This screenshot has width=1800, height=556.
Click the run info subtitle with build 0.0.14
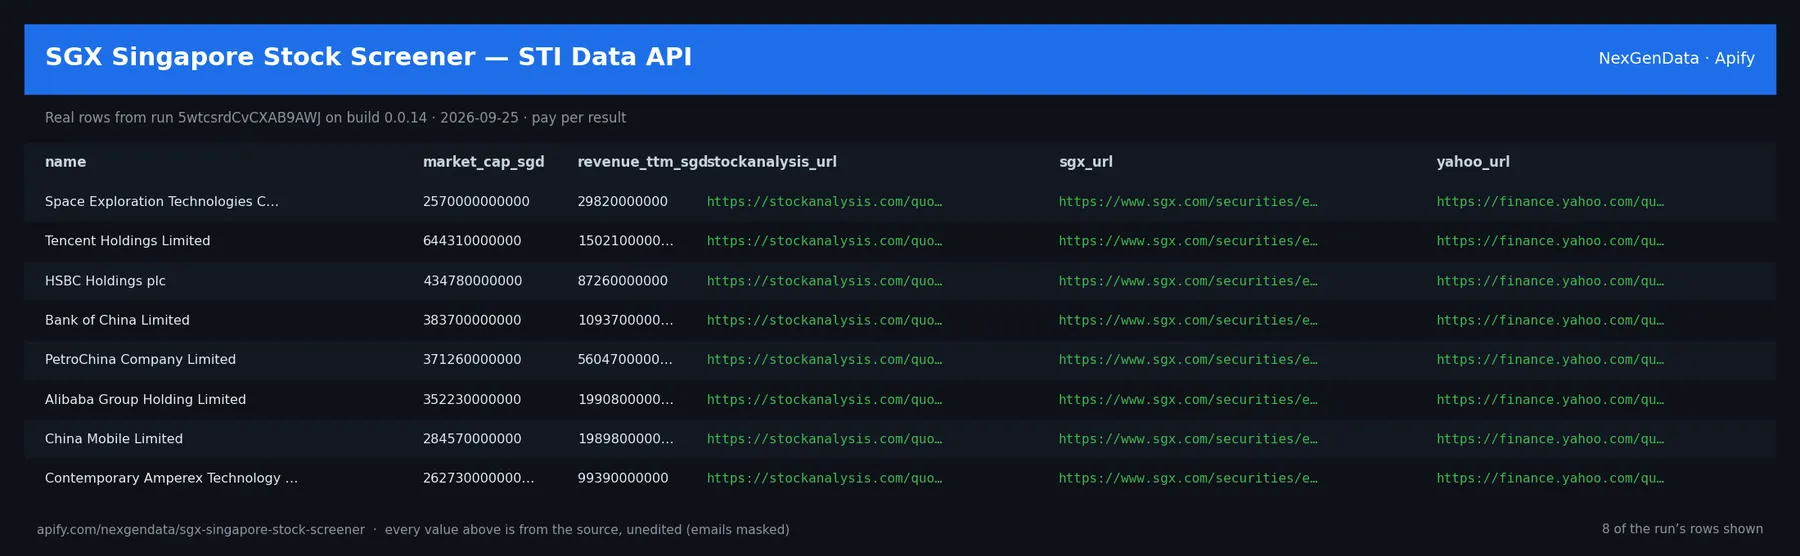[x=335, y=118]
